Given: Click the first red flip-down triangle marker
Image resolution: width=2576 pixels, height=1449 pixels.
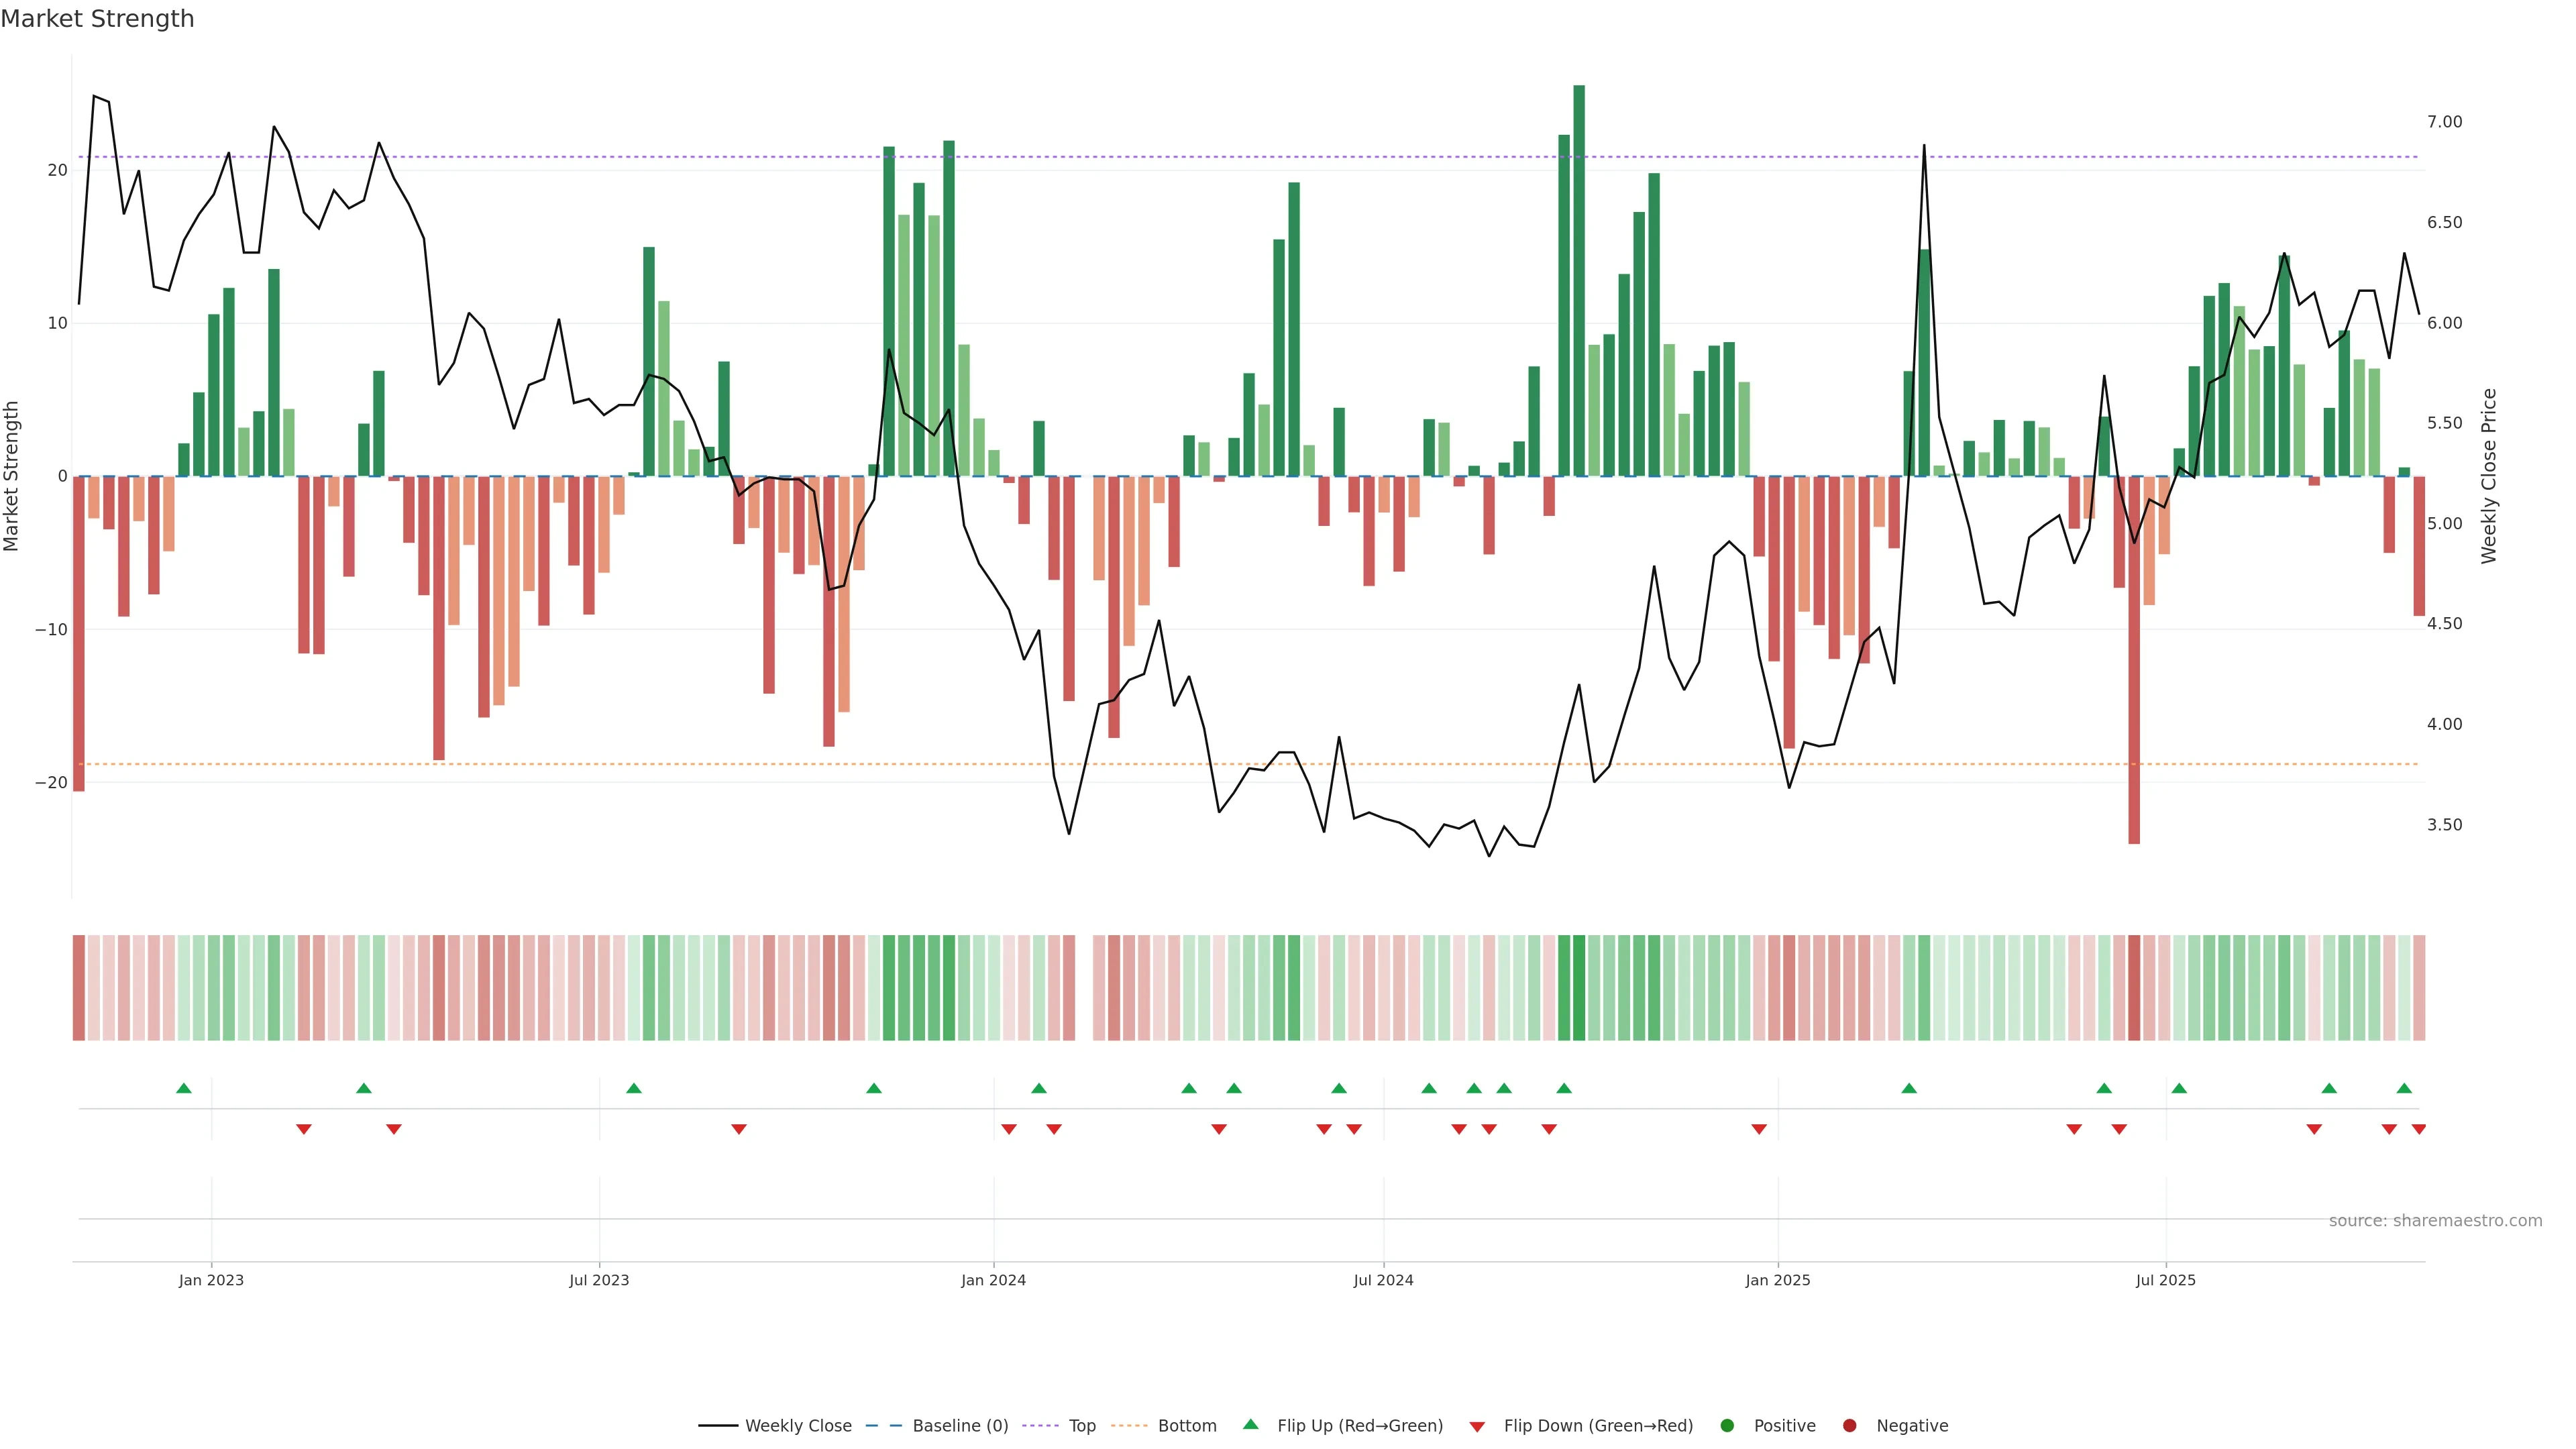Looking at the screenshot, I should click(304, 1129).
